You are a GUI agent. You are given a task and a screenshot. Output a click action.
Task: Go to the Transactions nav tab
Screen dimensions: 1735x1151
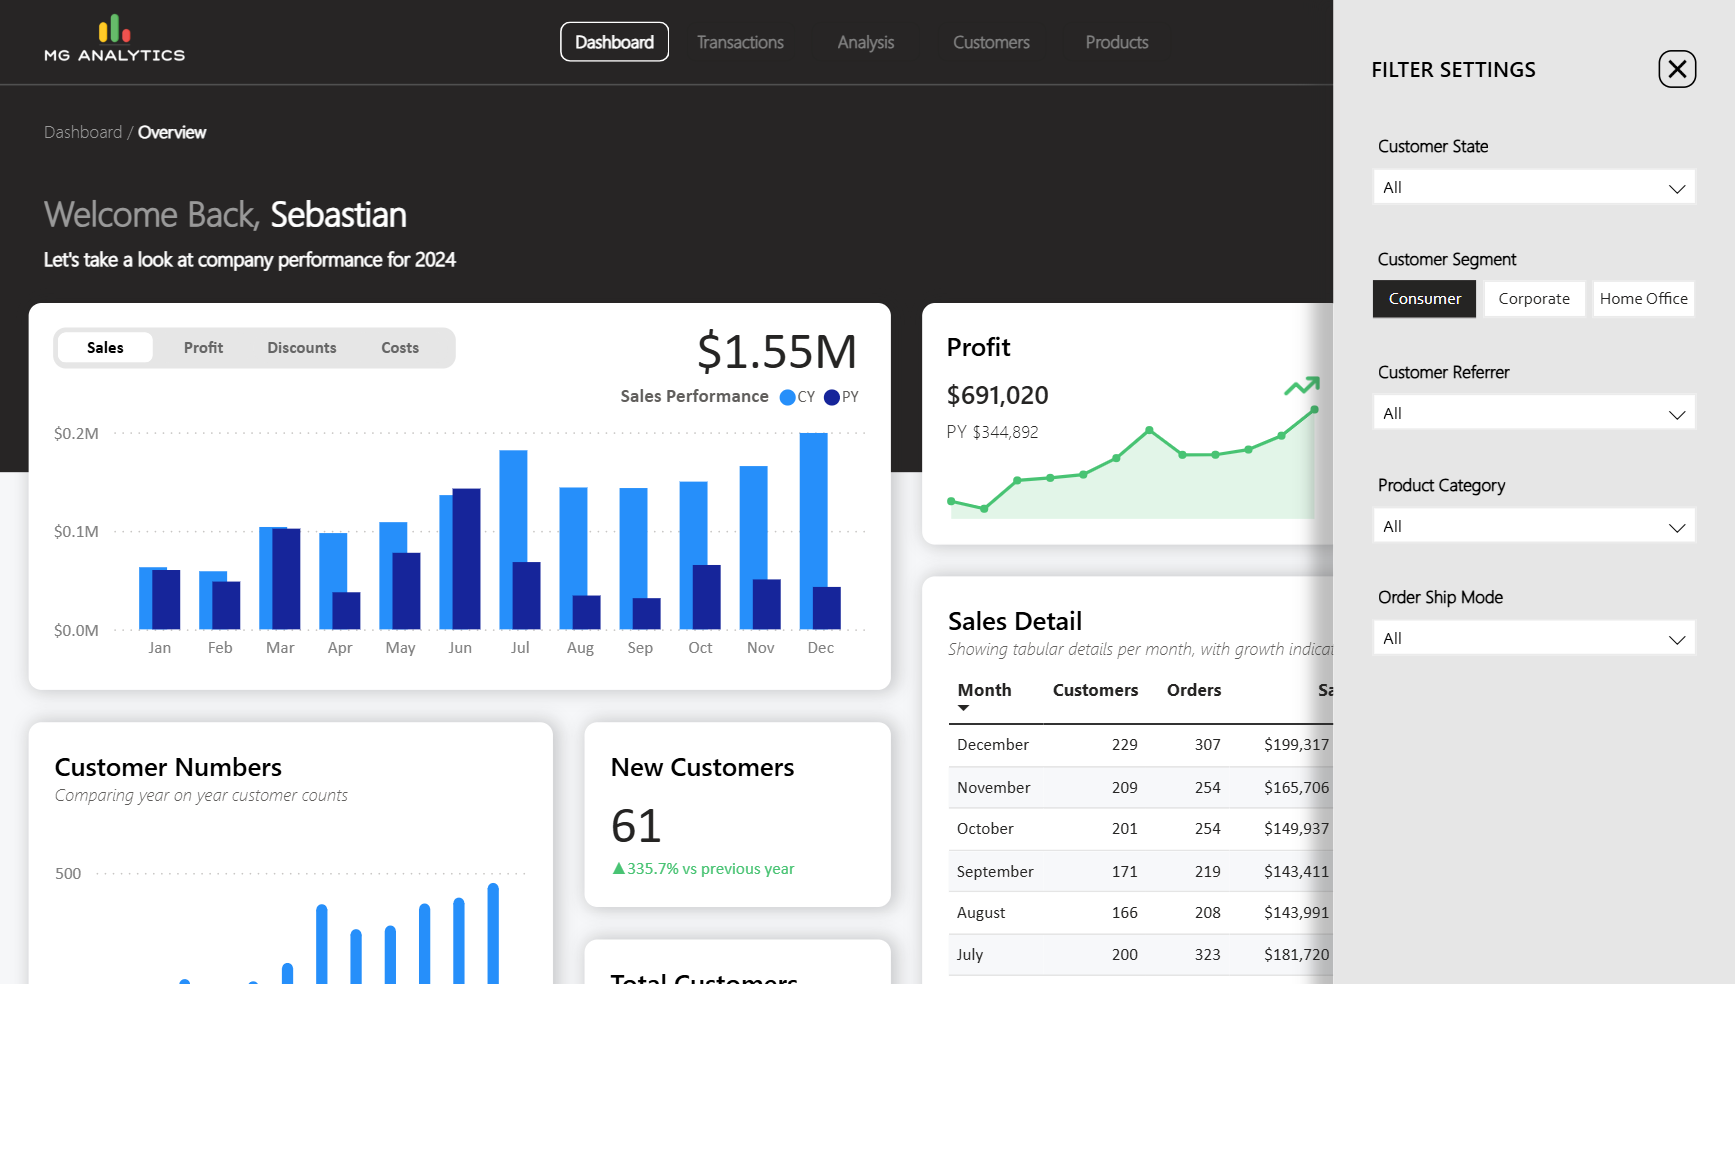click(740, 42)
